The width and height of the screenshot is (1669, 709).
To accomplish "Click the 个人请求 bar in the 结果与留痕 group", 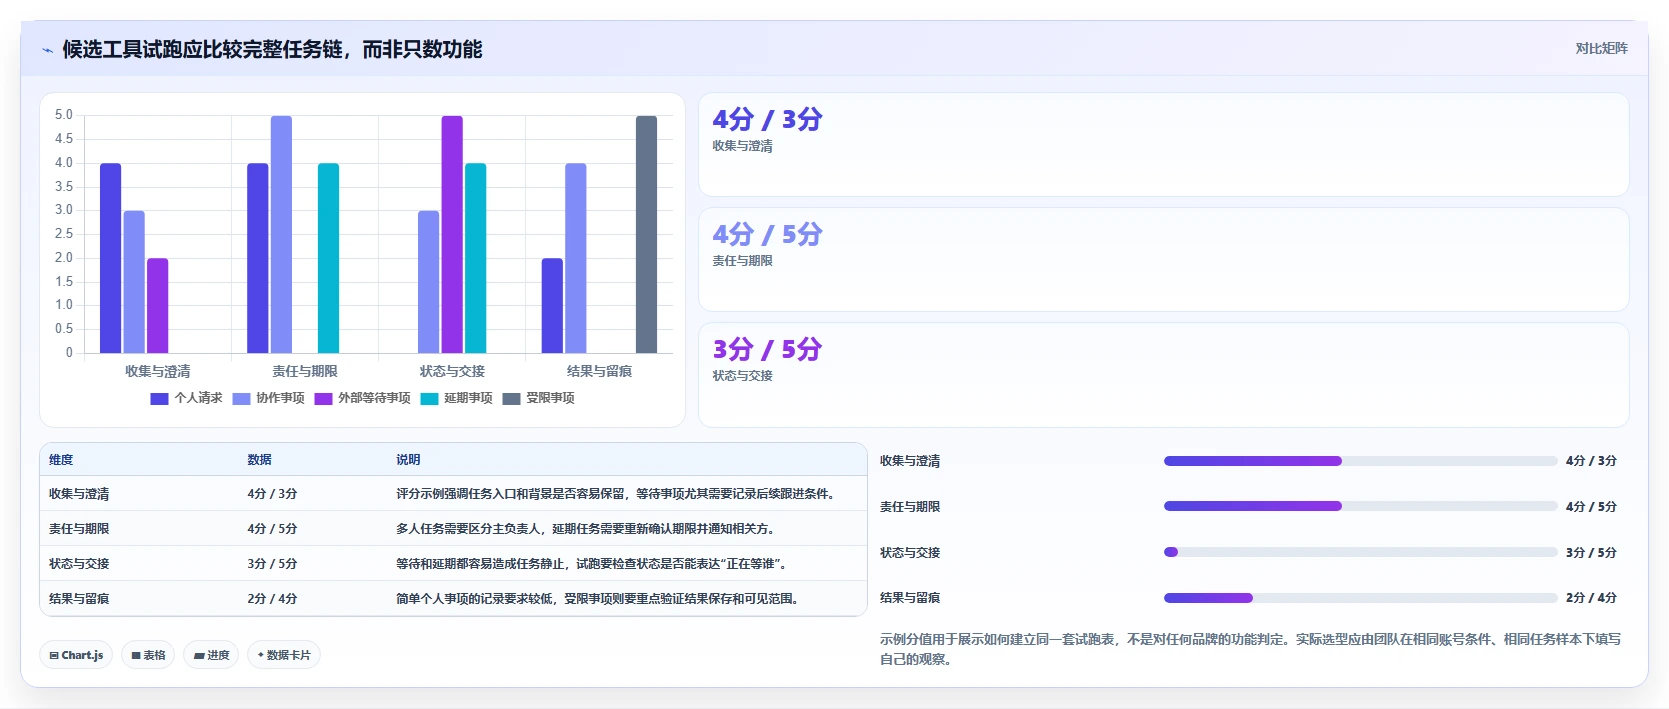I will pos(552,305).
